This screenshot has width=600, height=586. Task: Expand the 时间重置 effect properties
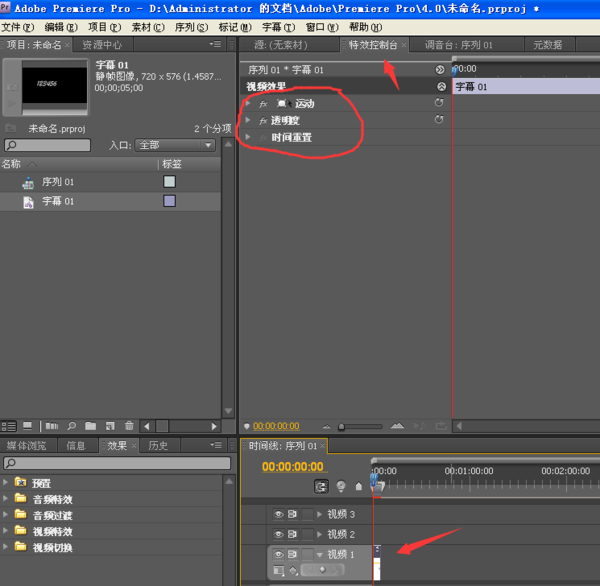[248, 137]
